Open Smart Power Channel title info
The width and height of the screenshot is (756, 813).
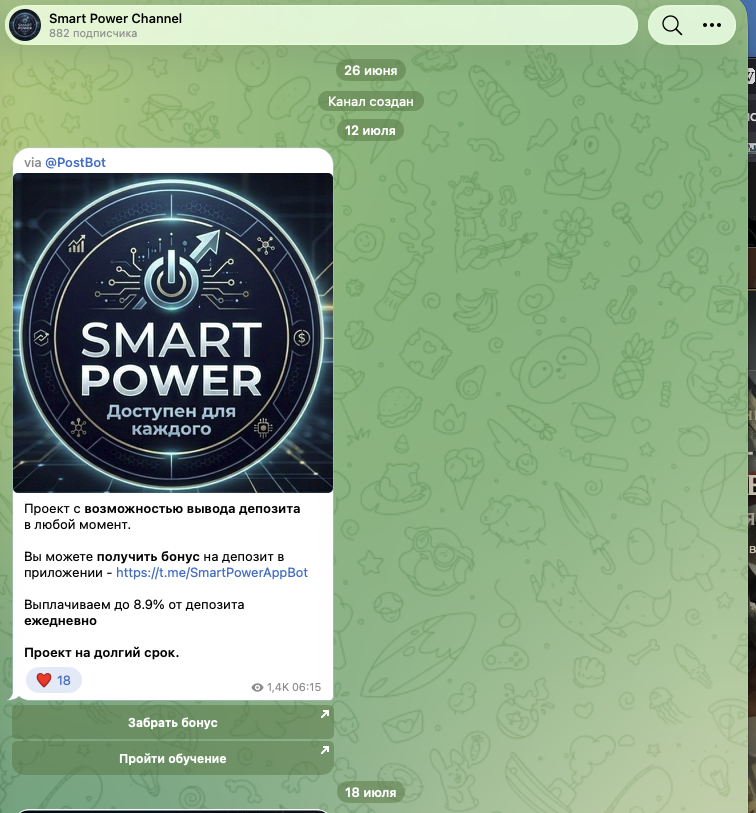pyautogui.click(x=115, y=19)
